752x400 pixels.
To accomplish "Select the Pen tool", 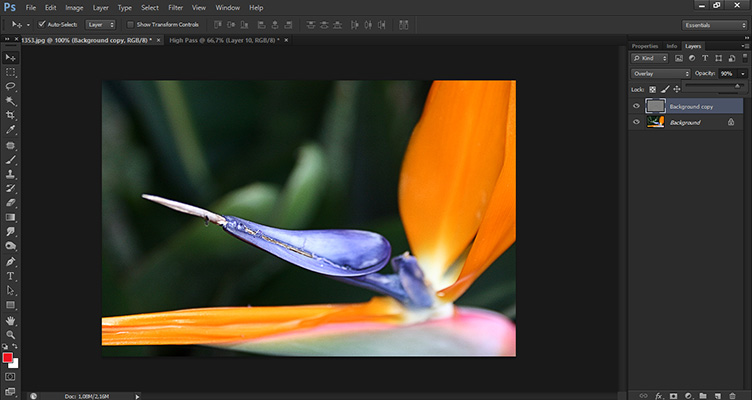I will (x=11, y=261).
